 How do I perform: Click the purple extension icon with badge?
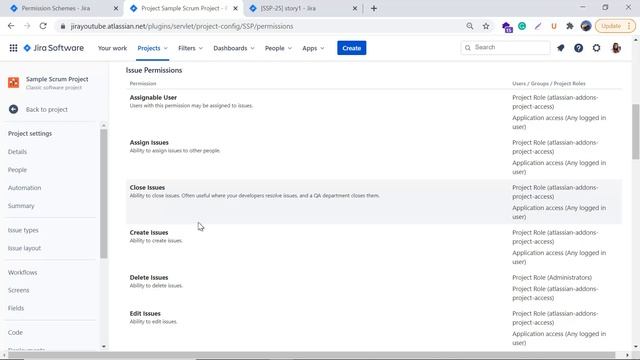pos(507,27)
